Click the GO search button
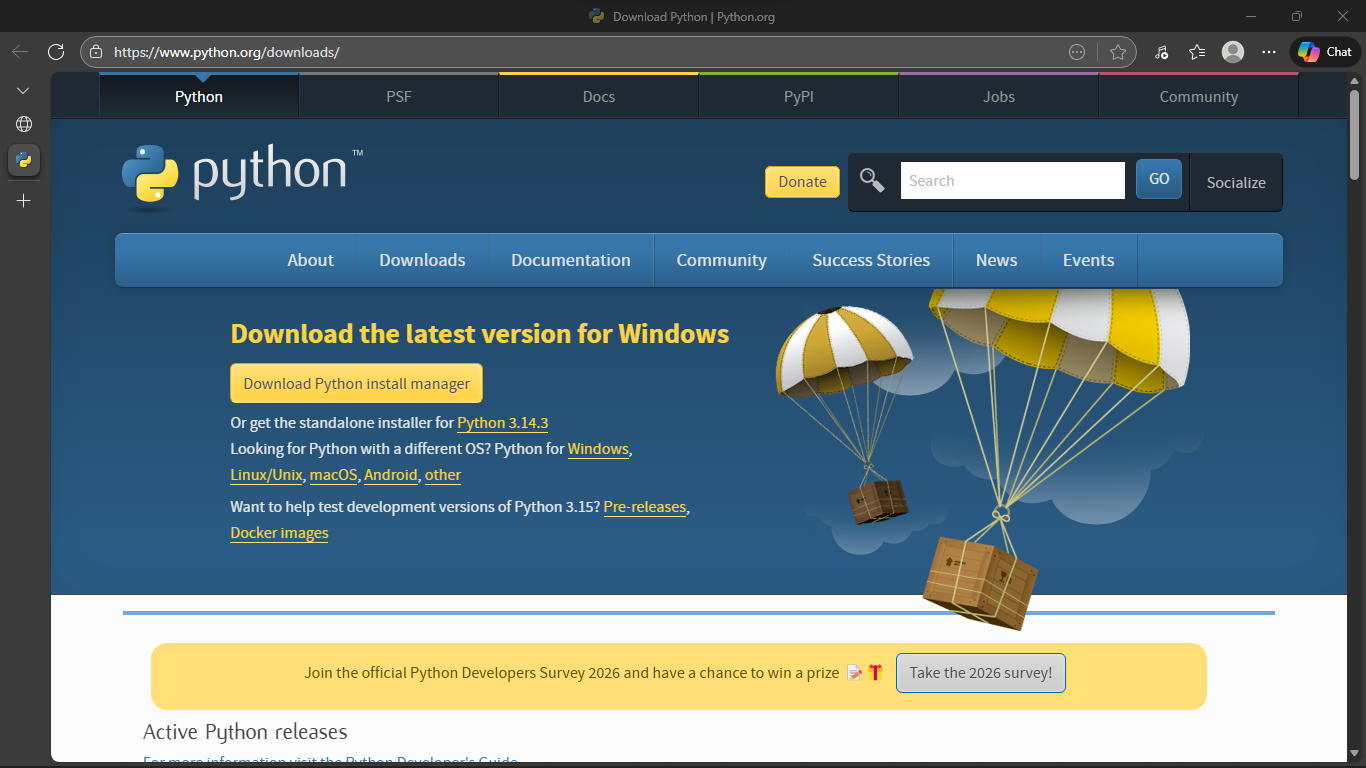This screenshot has height=768, width=1366. [x=1159, y=179]
